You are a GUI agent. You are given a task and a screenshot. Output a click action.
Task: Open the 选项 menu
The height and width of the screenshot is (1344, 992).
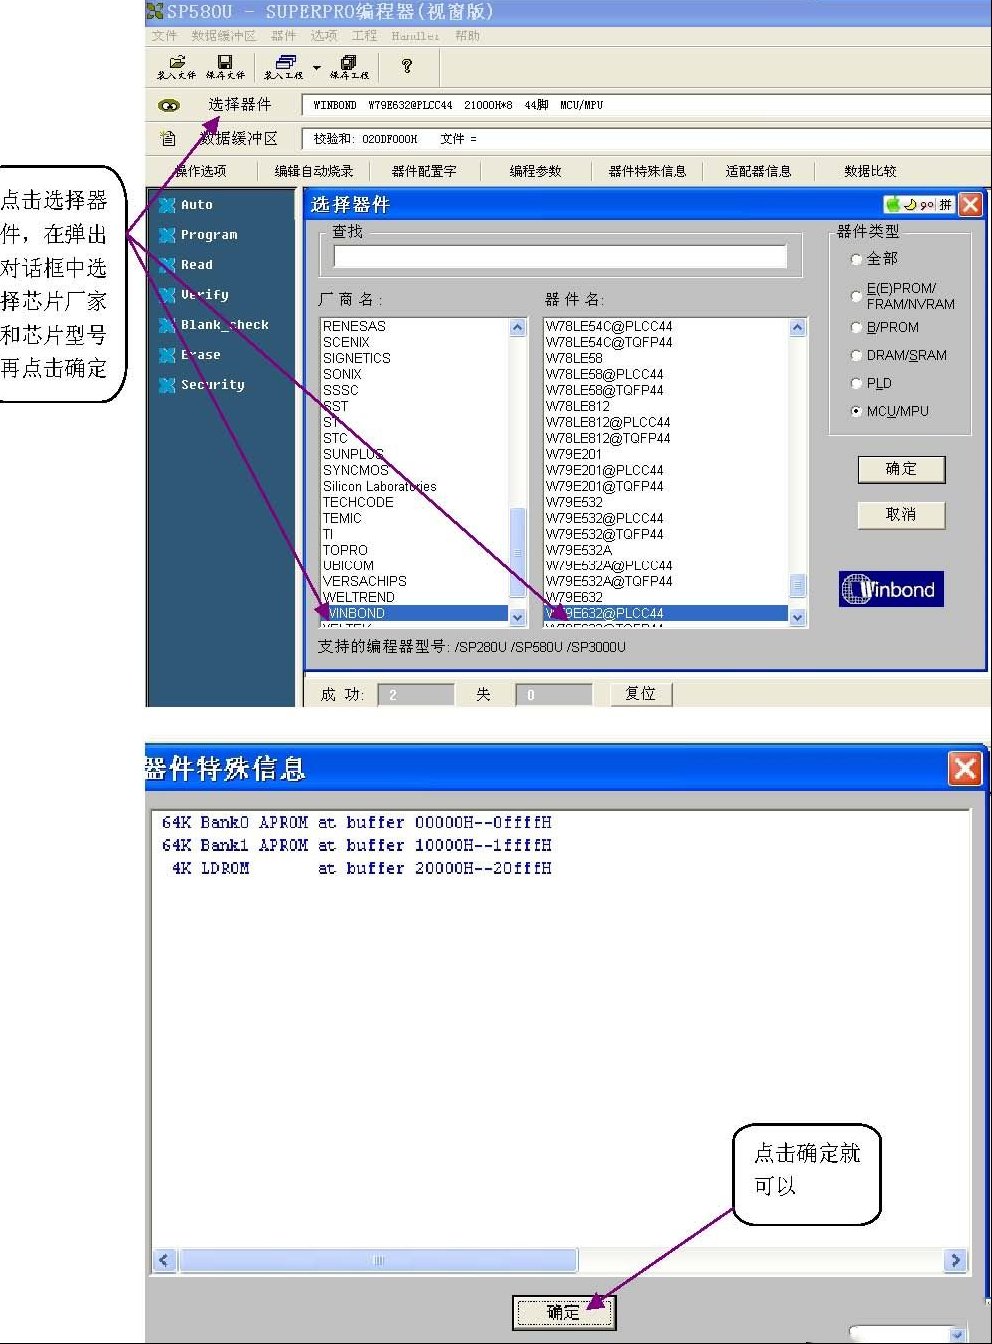(323, 36)
